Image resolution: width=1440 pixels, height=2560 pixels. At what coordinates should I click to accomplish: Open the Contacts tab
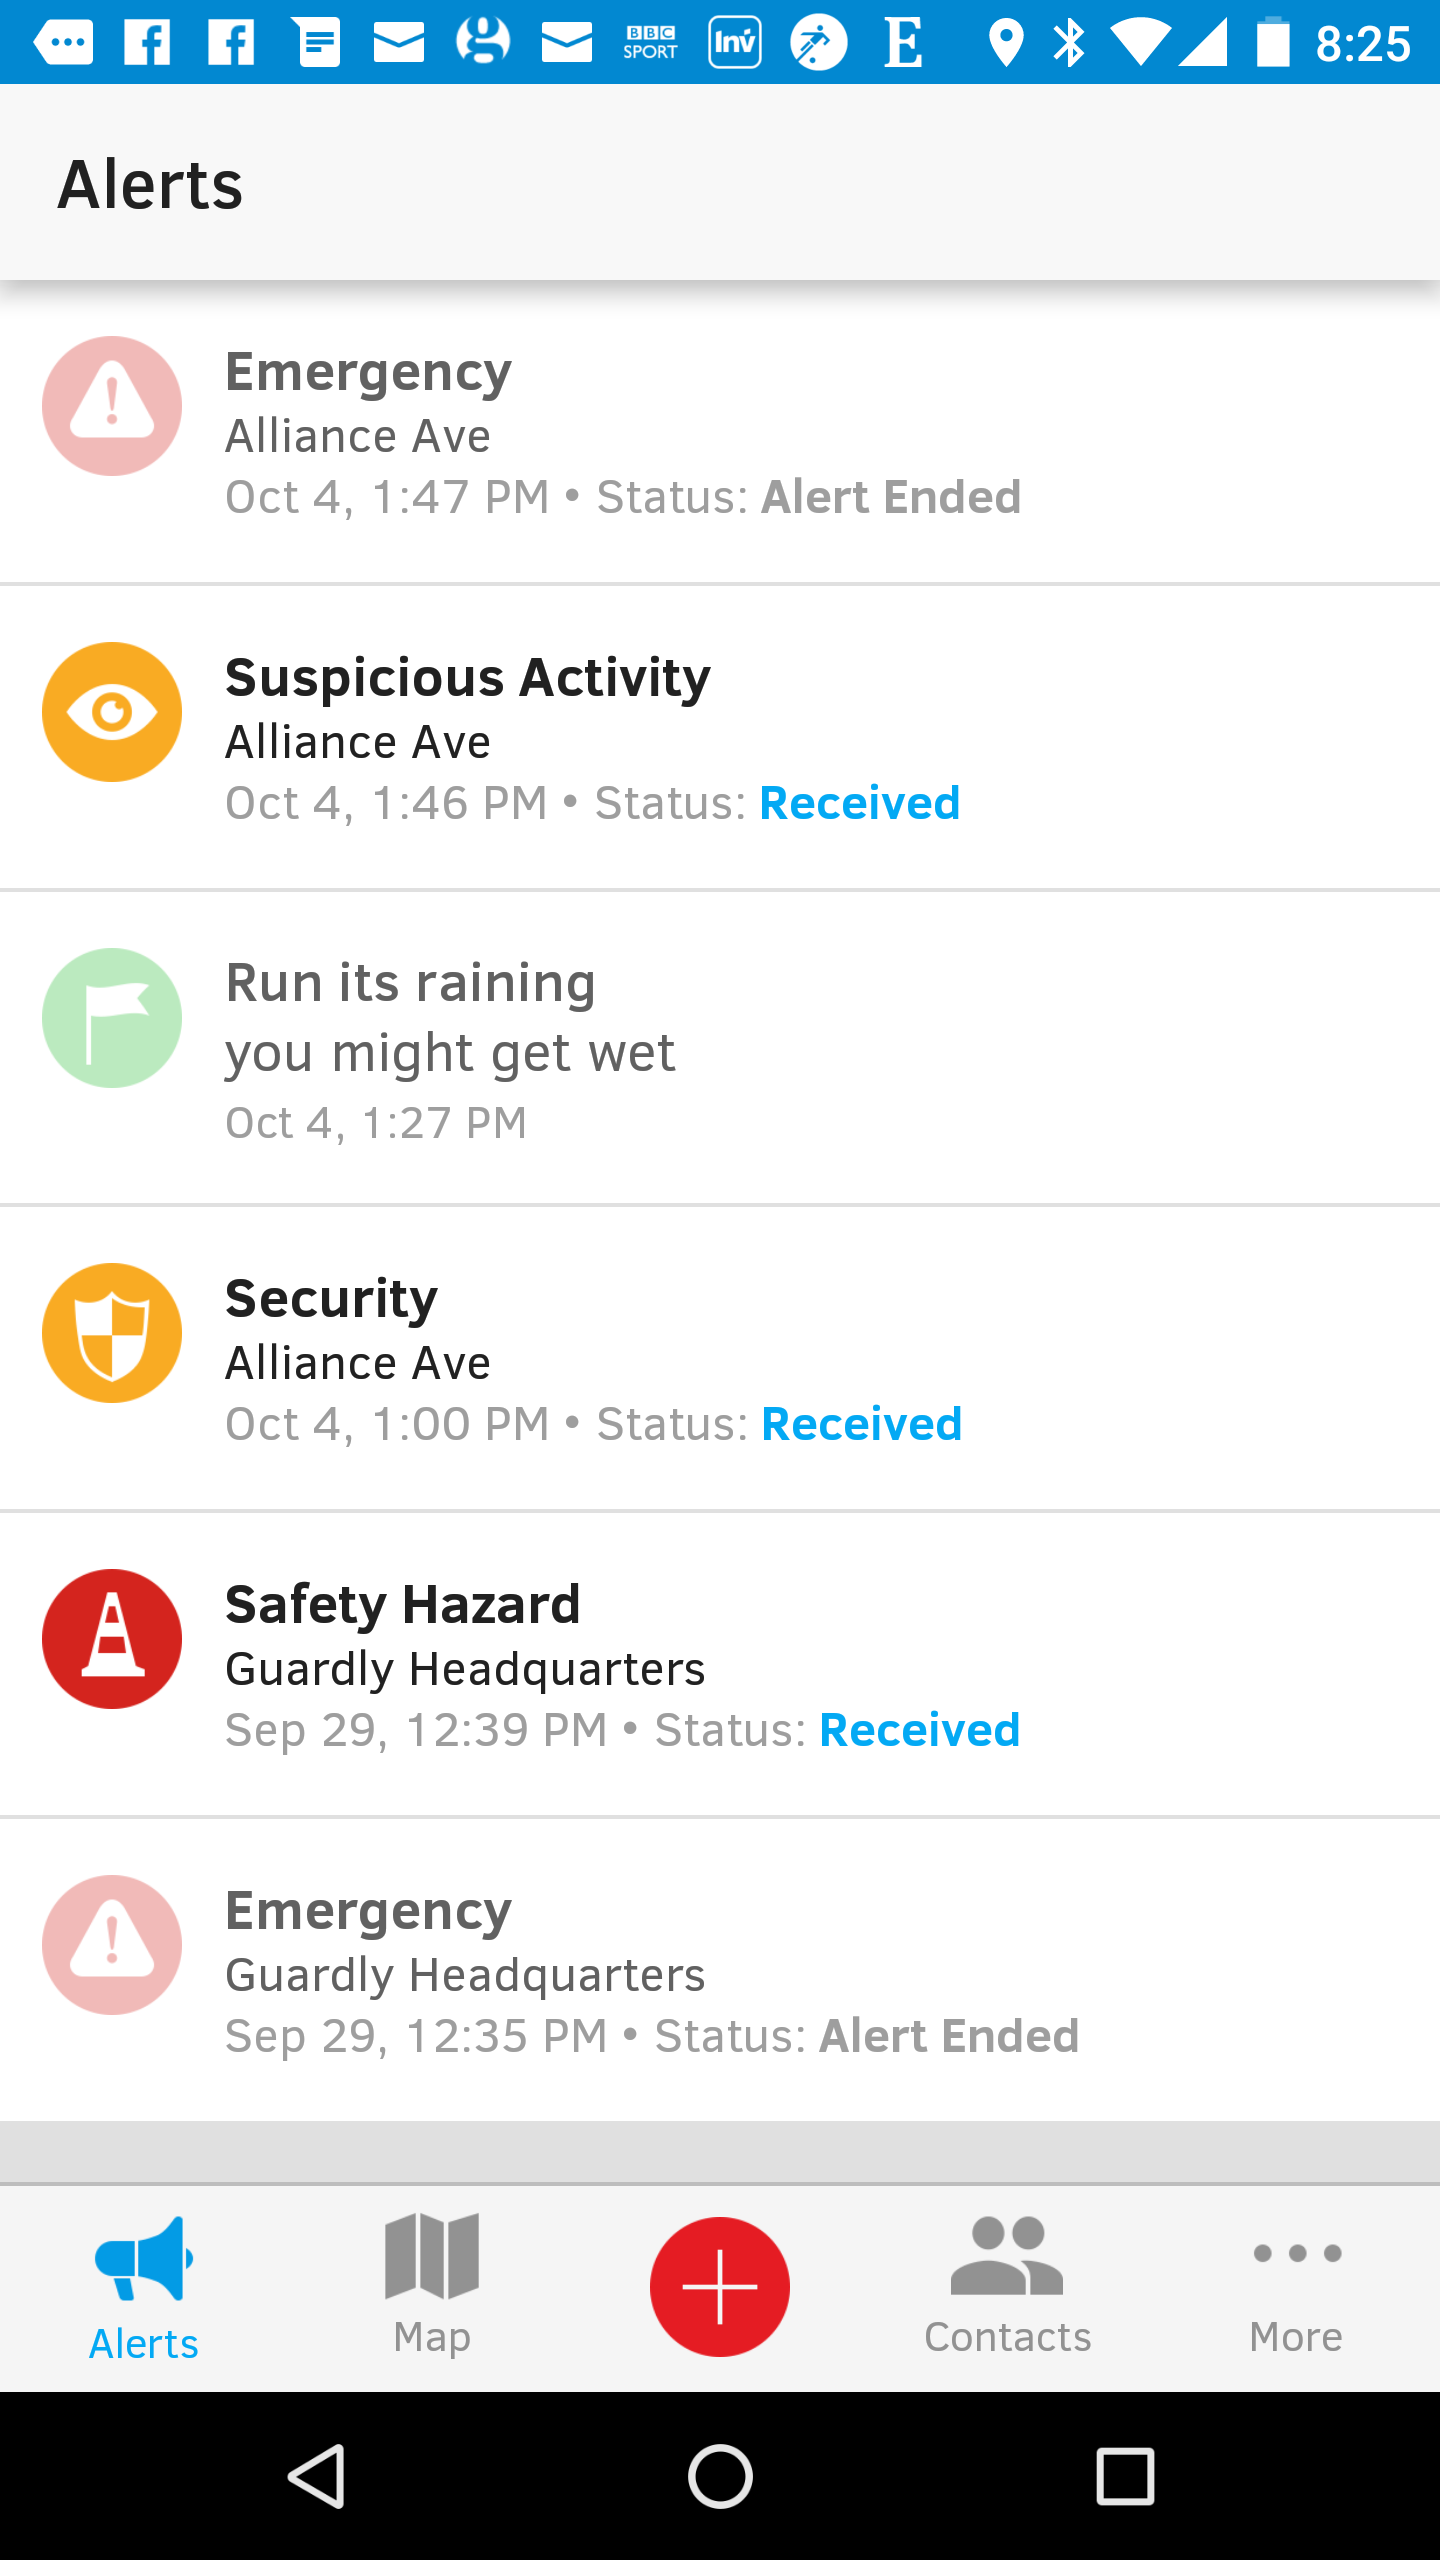tap(1007, 2286)
